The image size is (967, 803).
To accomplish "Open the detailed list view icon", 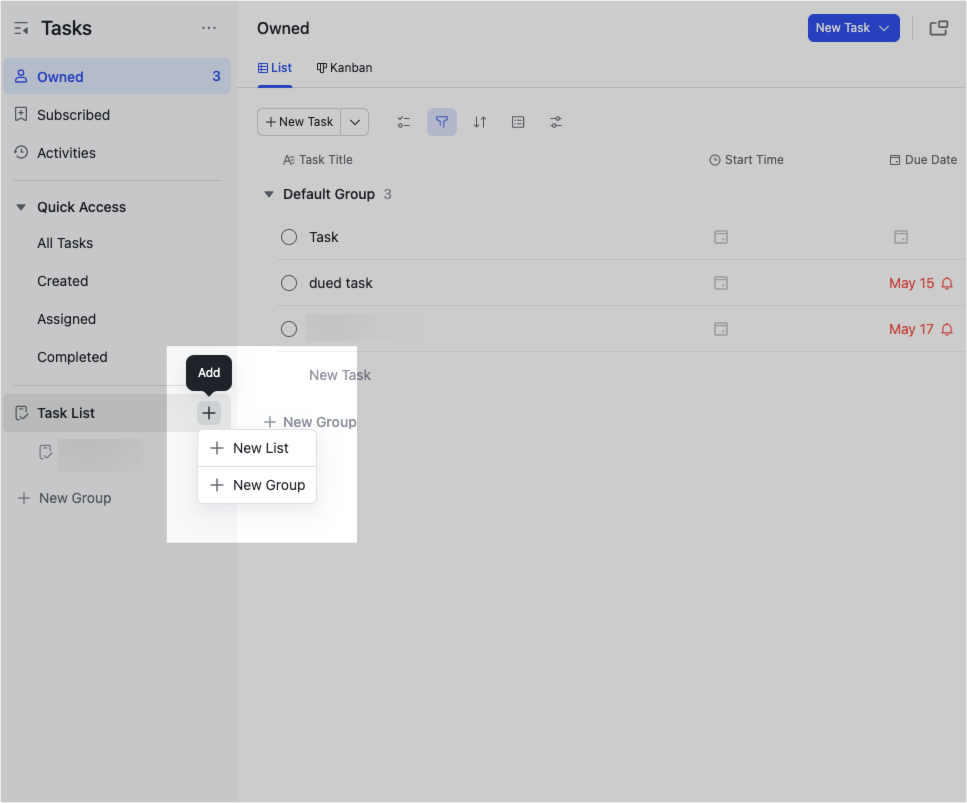I will pos(518,121).
